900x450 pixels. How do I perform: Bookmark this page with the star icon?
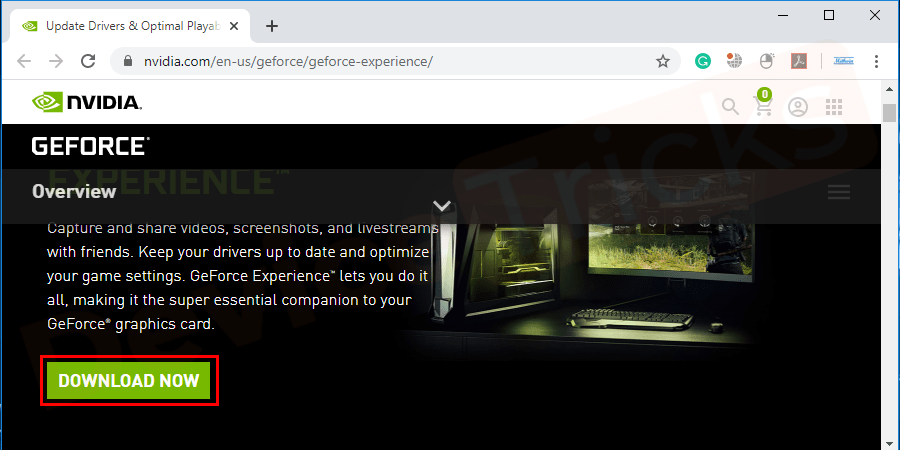(x=663, y=61)
